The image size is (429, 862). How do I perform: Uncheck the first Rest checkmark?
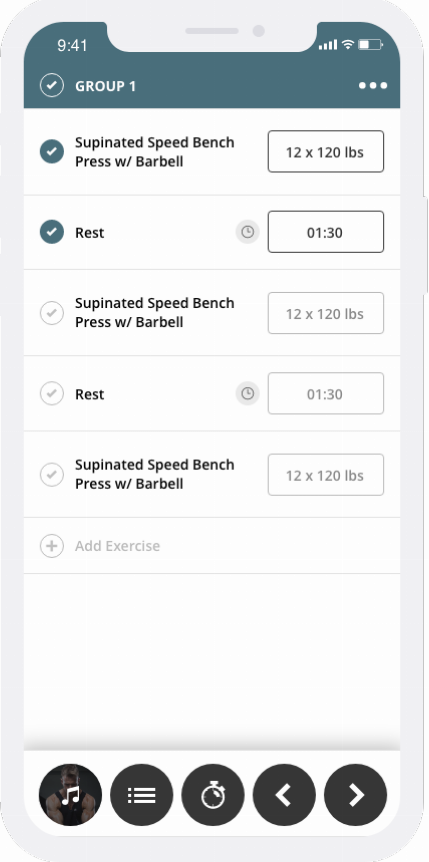(x=52, y=232)
